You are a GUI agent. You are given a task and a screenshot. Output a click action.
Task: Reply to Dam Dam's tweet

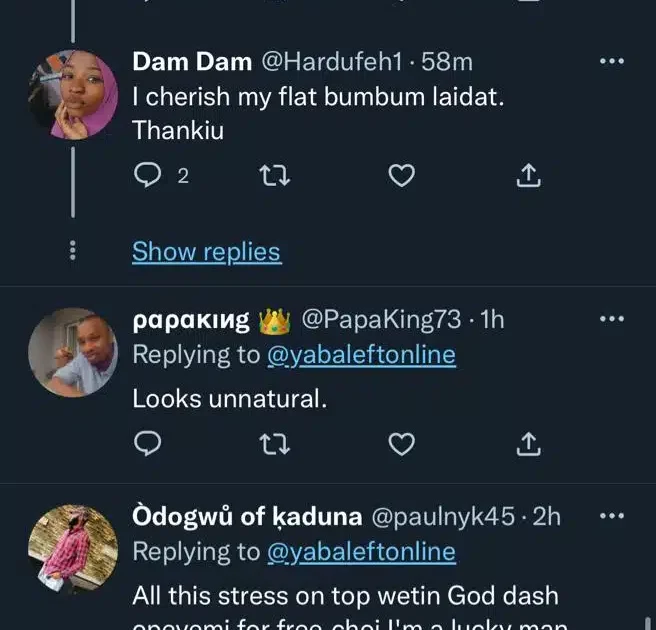pos(148,176)
